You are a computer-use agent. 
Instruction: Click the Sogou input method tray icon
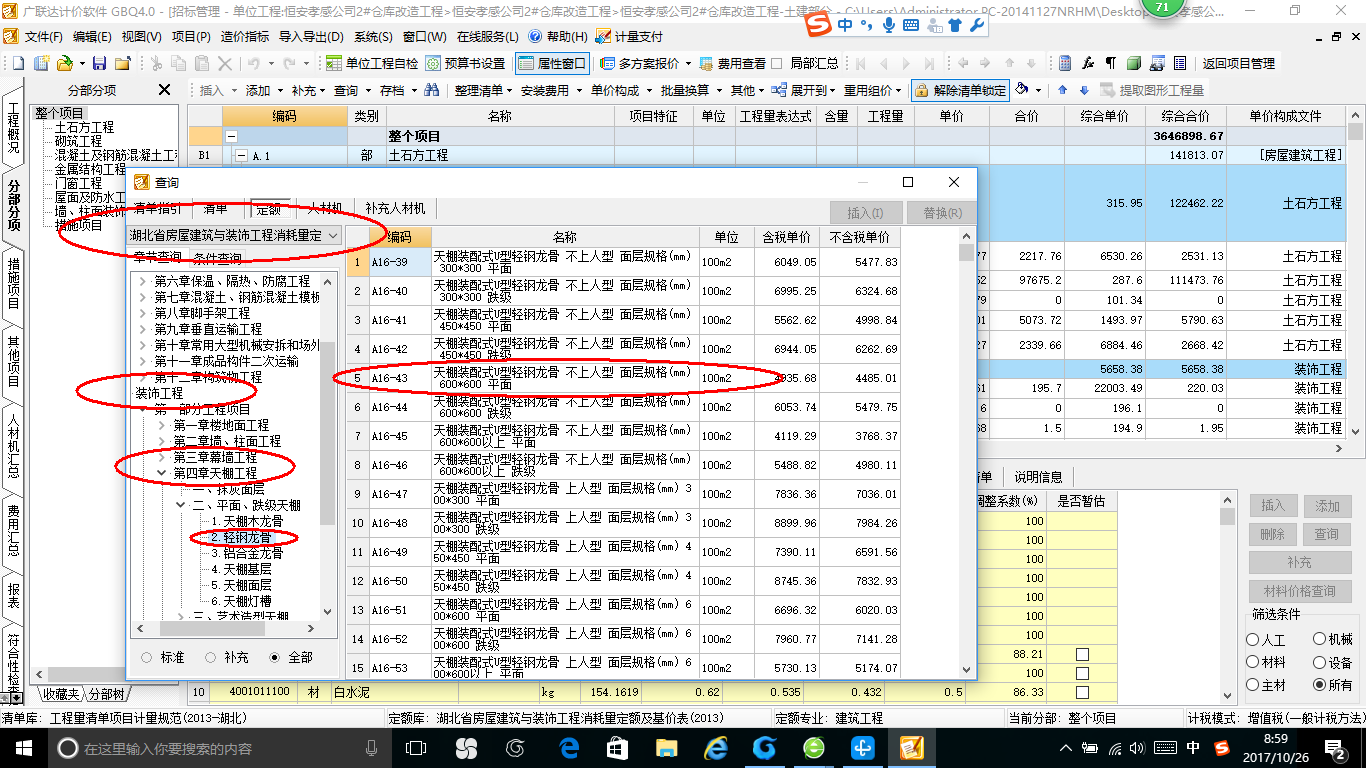[1222, 747]
